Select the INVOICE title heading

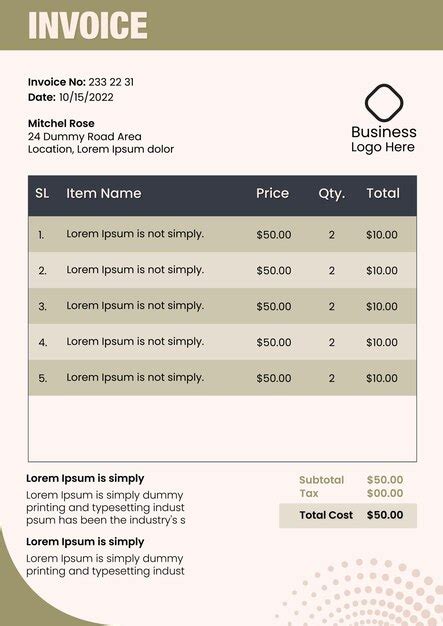tap(88, 26)
